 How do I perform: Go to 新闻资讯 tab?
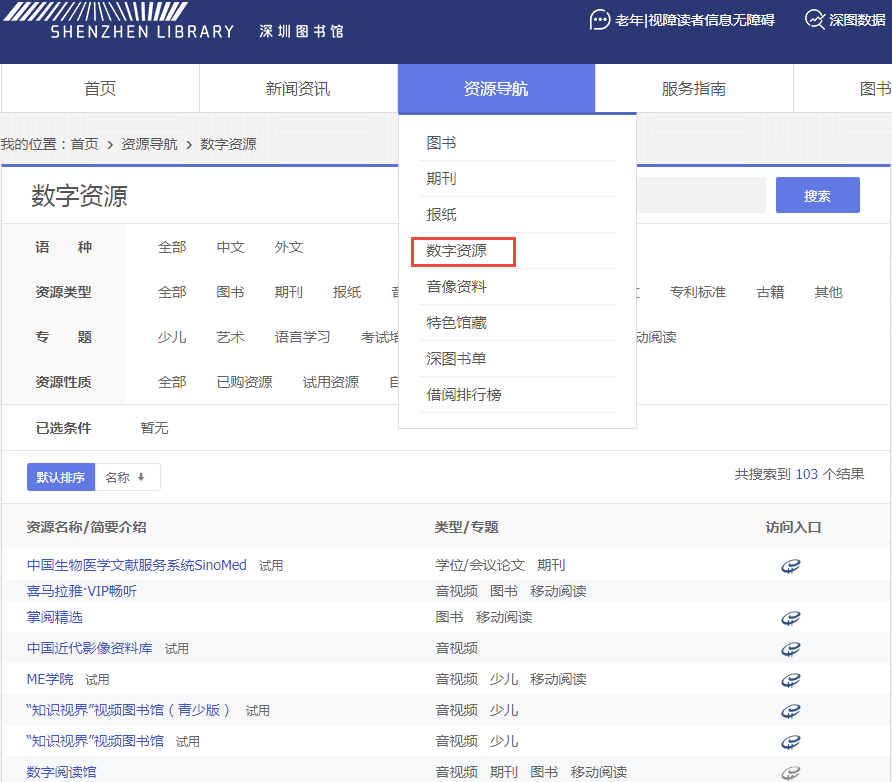[298, 89]
